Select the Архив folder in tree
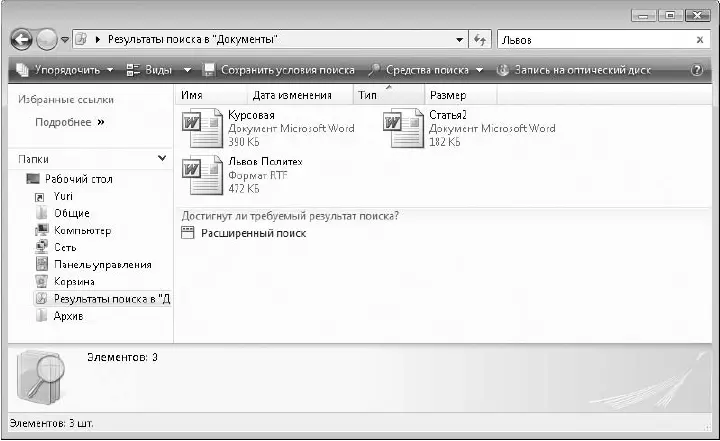The height and width of the screenshot is (441, 720). 67,315
